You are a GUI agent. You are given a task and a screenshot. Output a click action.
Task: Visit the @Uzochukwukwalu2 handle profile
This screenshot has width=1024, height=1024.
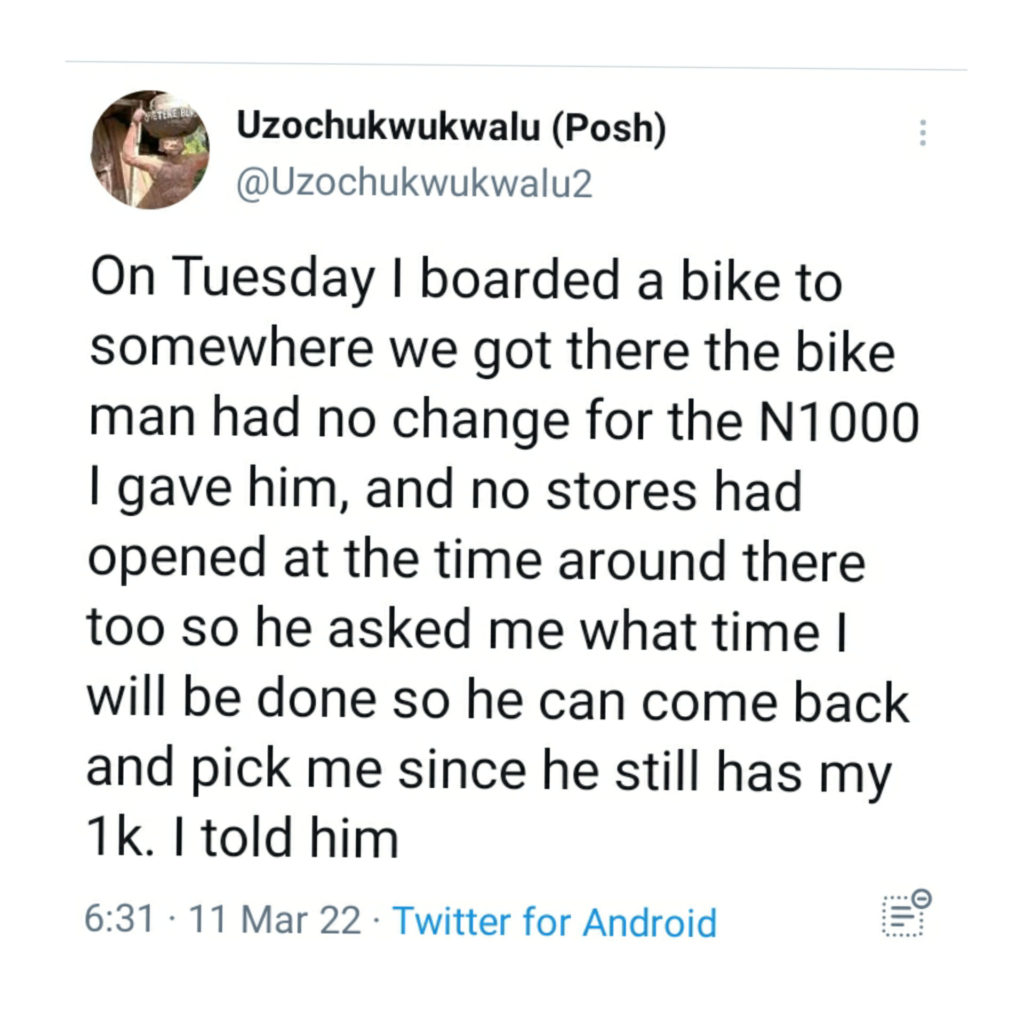pyautogui.click(x=414, y=184)
